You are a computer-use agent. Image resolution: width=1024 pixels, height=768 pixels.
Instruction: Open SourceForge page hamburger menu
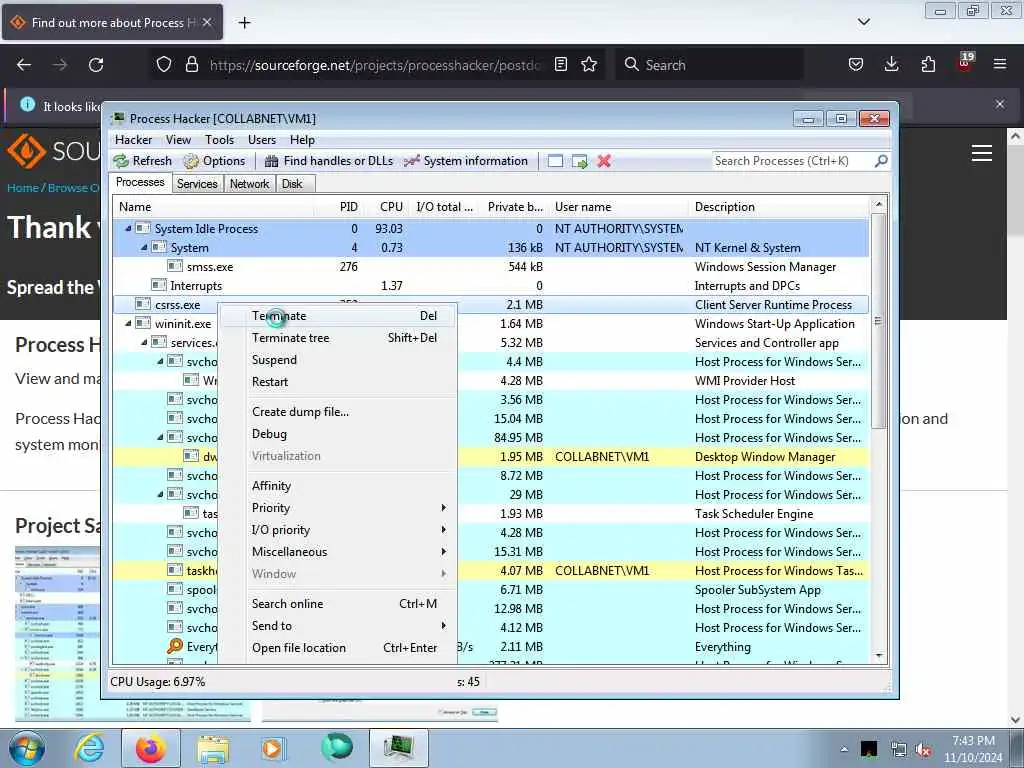(x=982, y=153)
